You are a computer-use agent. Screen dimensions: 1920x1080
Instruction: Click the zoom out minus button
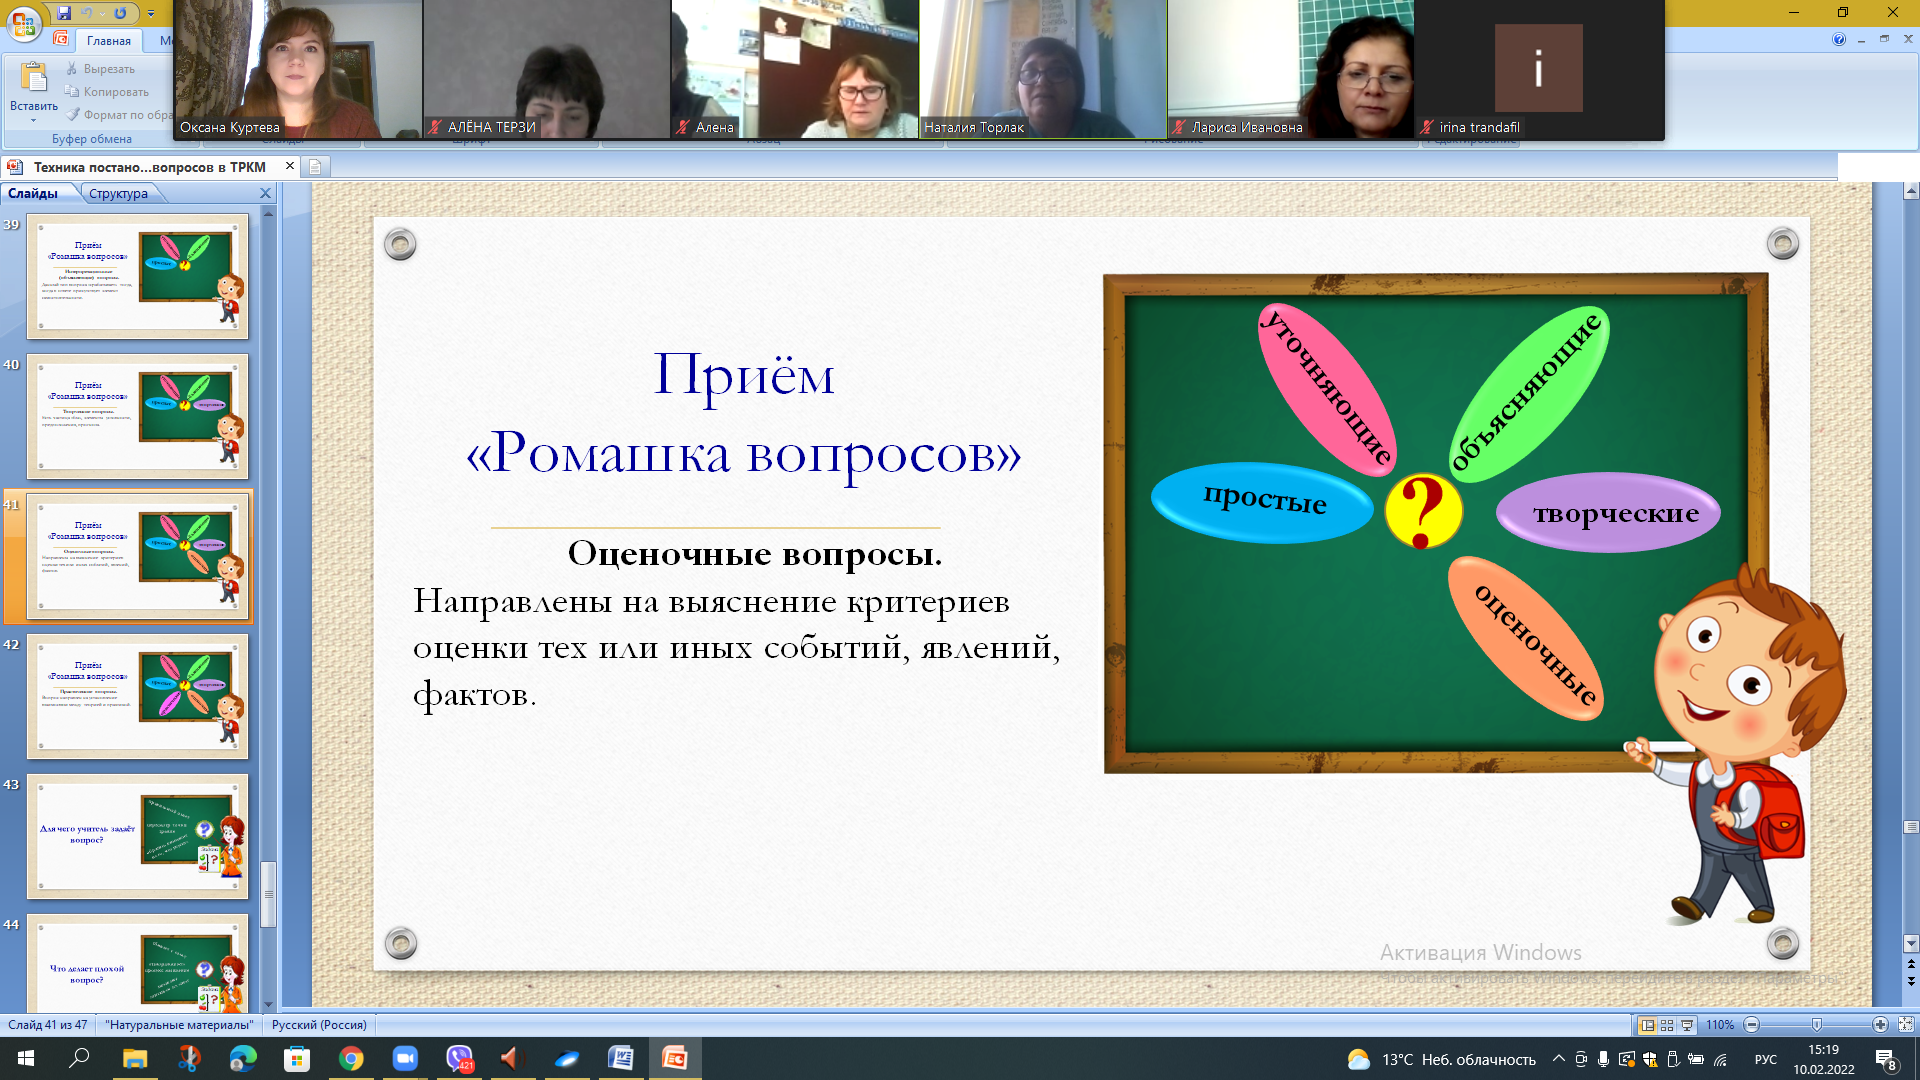click(x=1751, y=1025)
